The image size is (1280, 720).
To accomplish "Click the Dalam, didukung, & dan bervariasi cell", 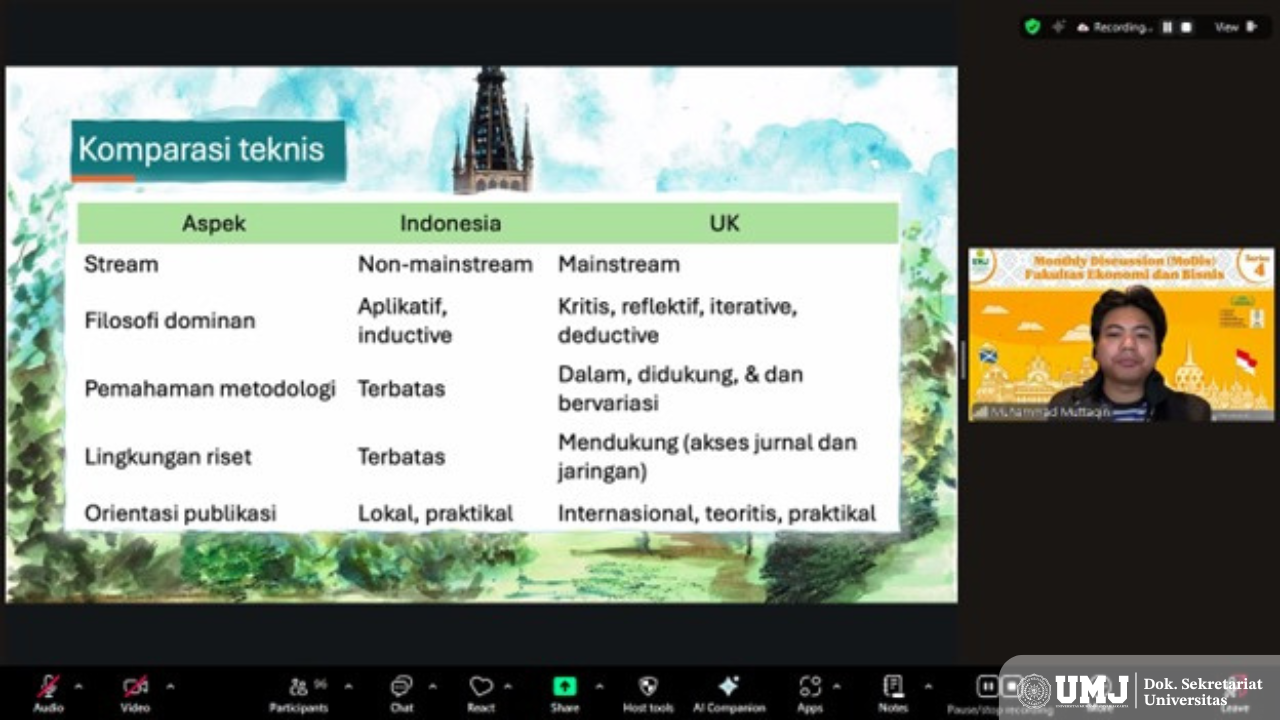I will point(681,388).
